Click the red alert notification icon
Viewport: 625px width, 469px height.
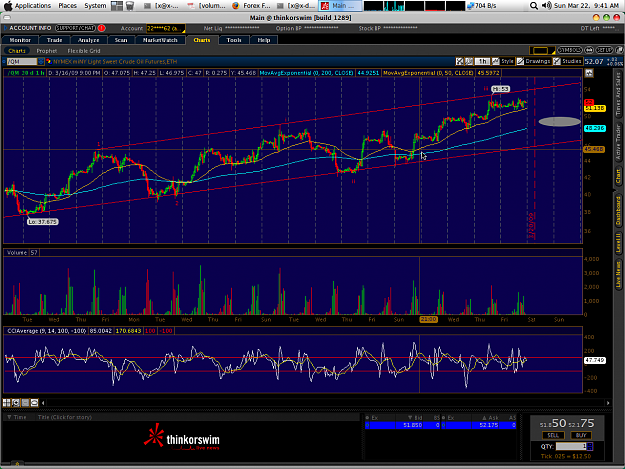[102, 28]
